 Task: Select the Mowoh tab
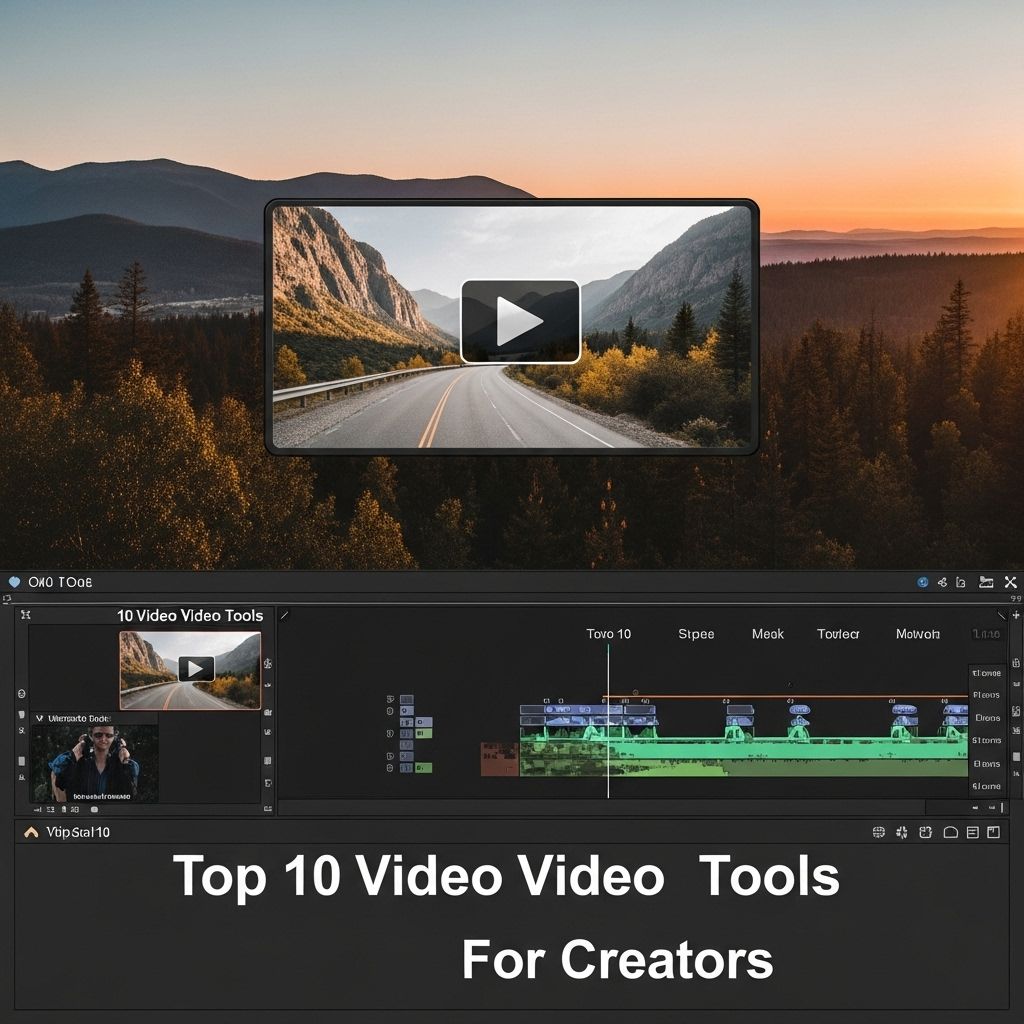pyautogui.click(x=917, y=634)
